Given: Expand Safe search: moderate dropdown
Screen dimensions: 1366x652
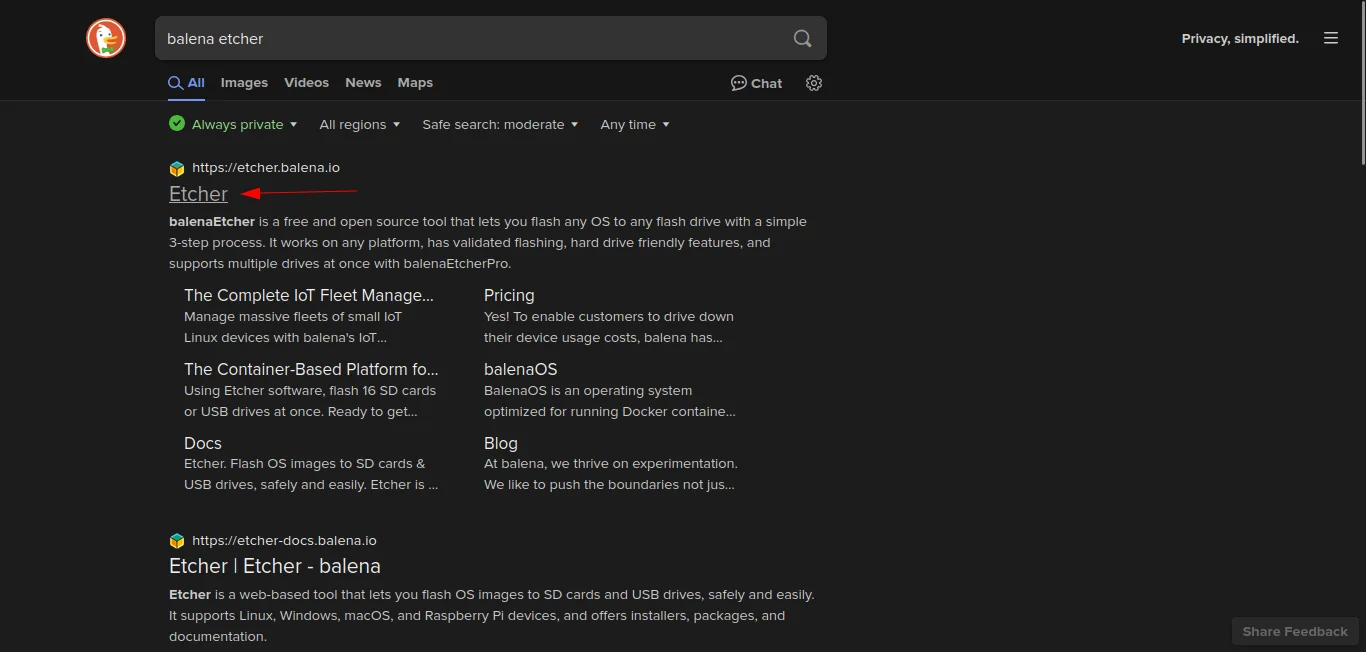Looking at the screenshot, I should 500,124.
